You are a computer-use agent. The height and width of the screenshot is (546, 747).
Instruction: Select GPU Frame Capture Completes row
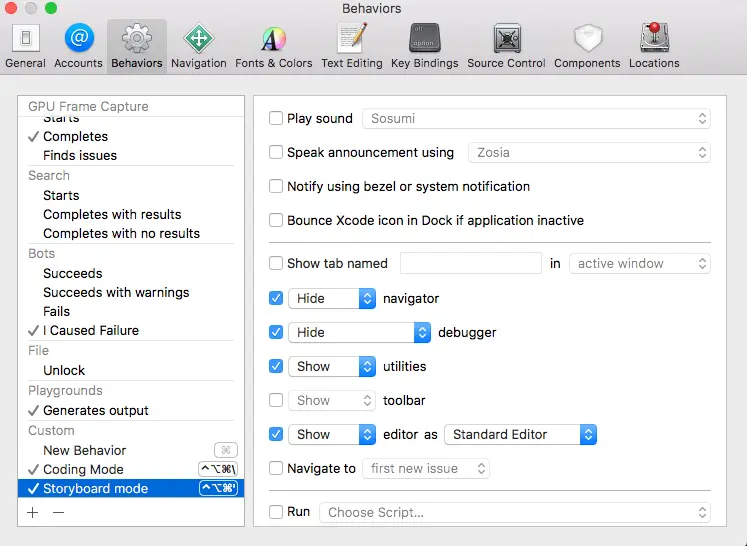131,136
